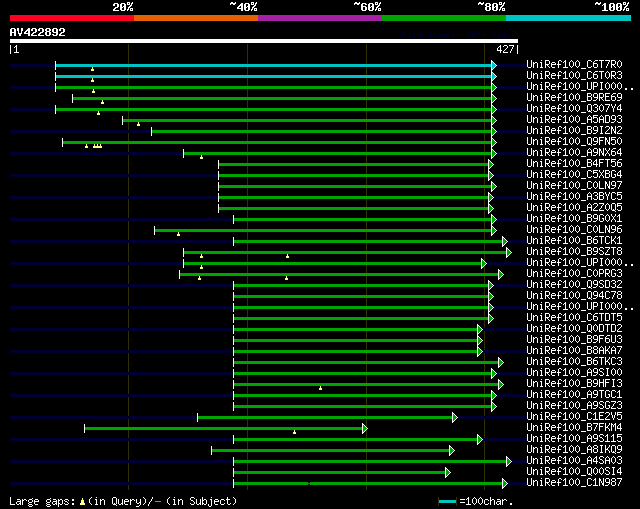The width and height of the screenshot is (640, 509).
Task: Select the UniRef100_B4FT56 hit label
Action: click(574, 164)
